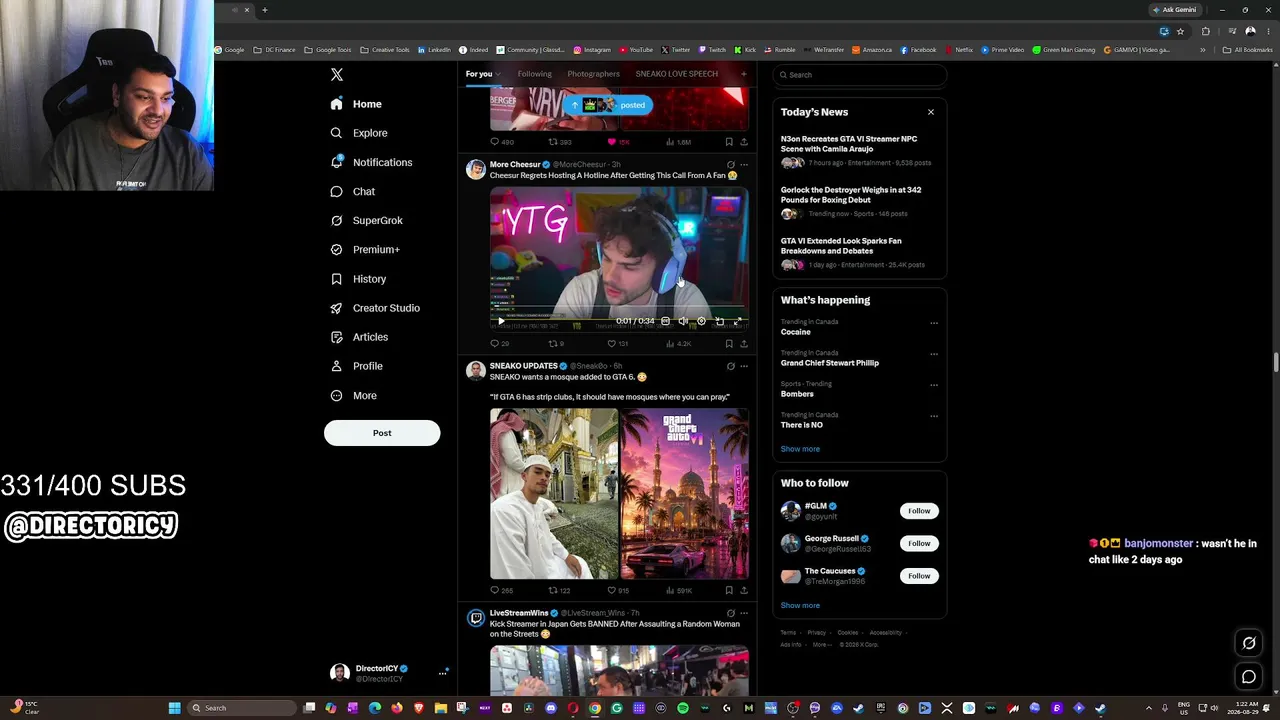
Task: Open Creator Studio in the sidebar
Action: 375,308
